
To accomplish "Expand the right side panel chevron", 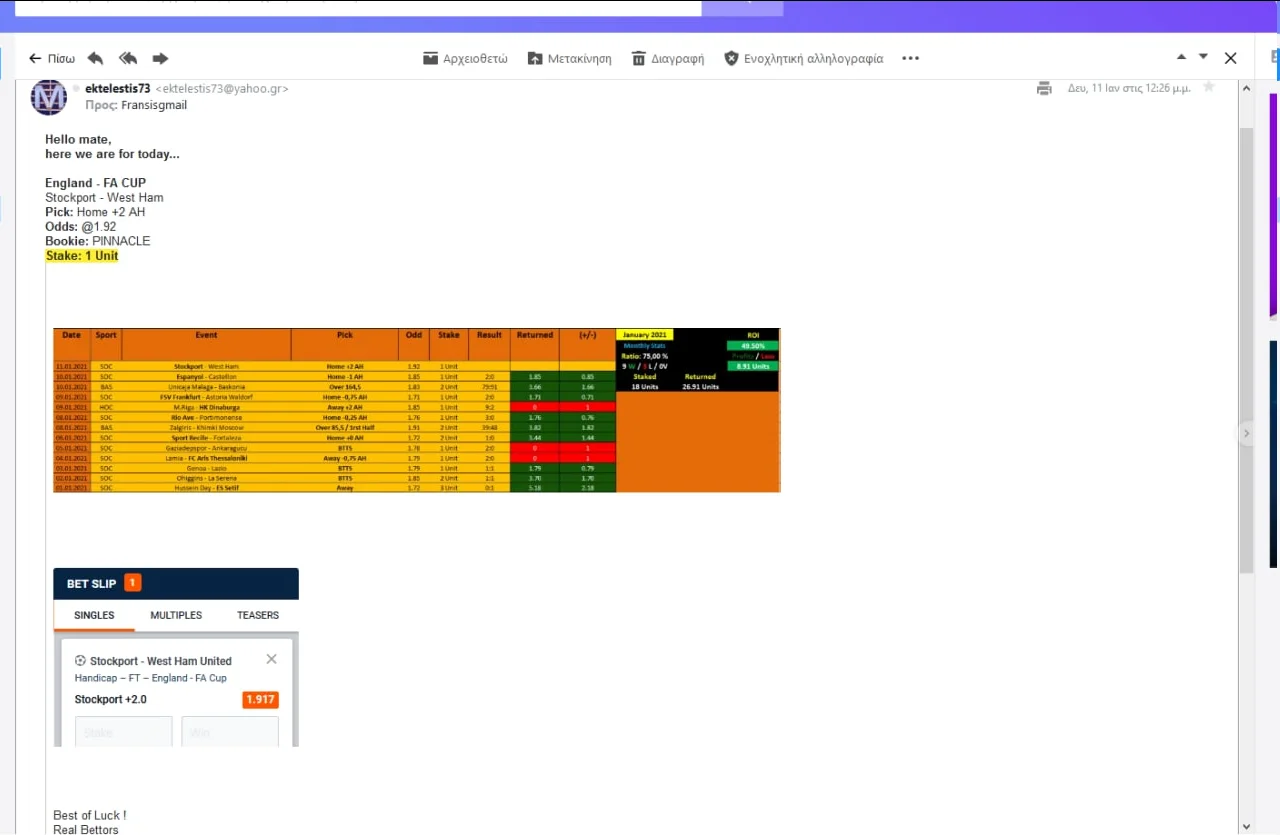I will 1246,433.
